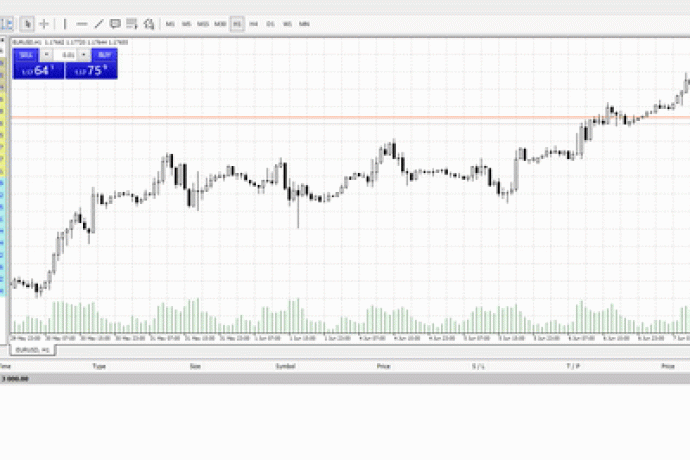Click the BUY one-click trading button

click(104, 55)
